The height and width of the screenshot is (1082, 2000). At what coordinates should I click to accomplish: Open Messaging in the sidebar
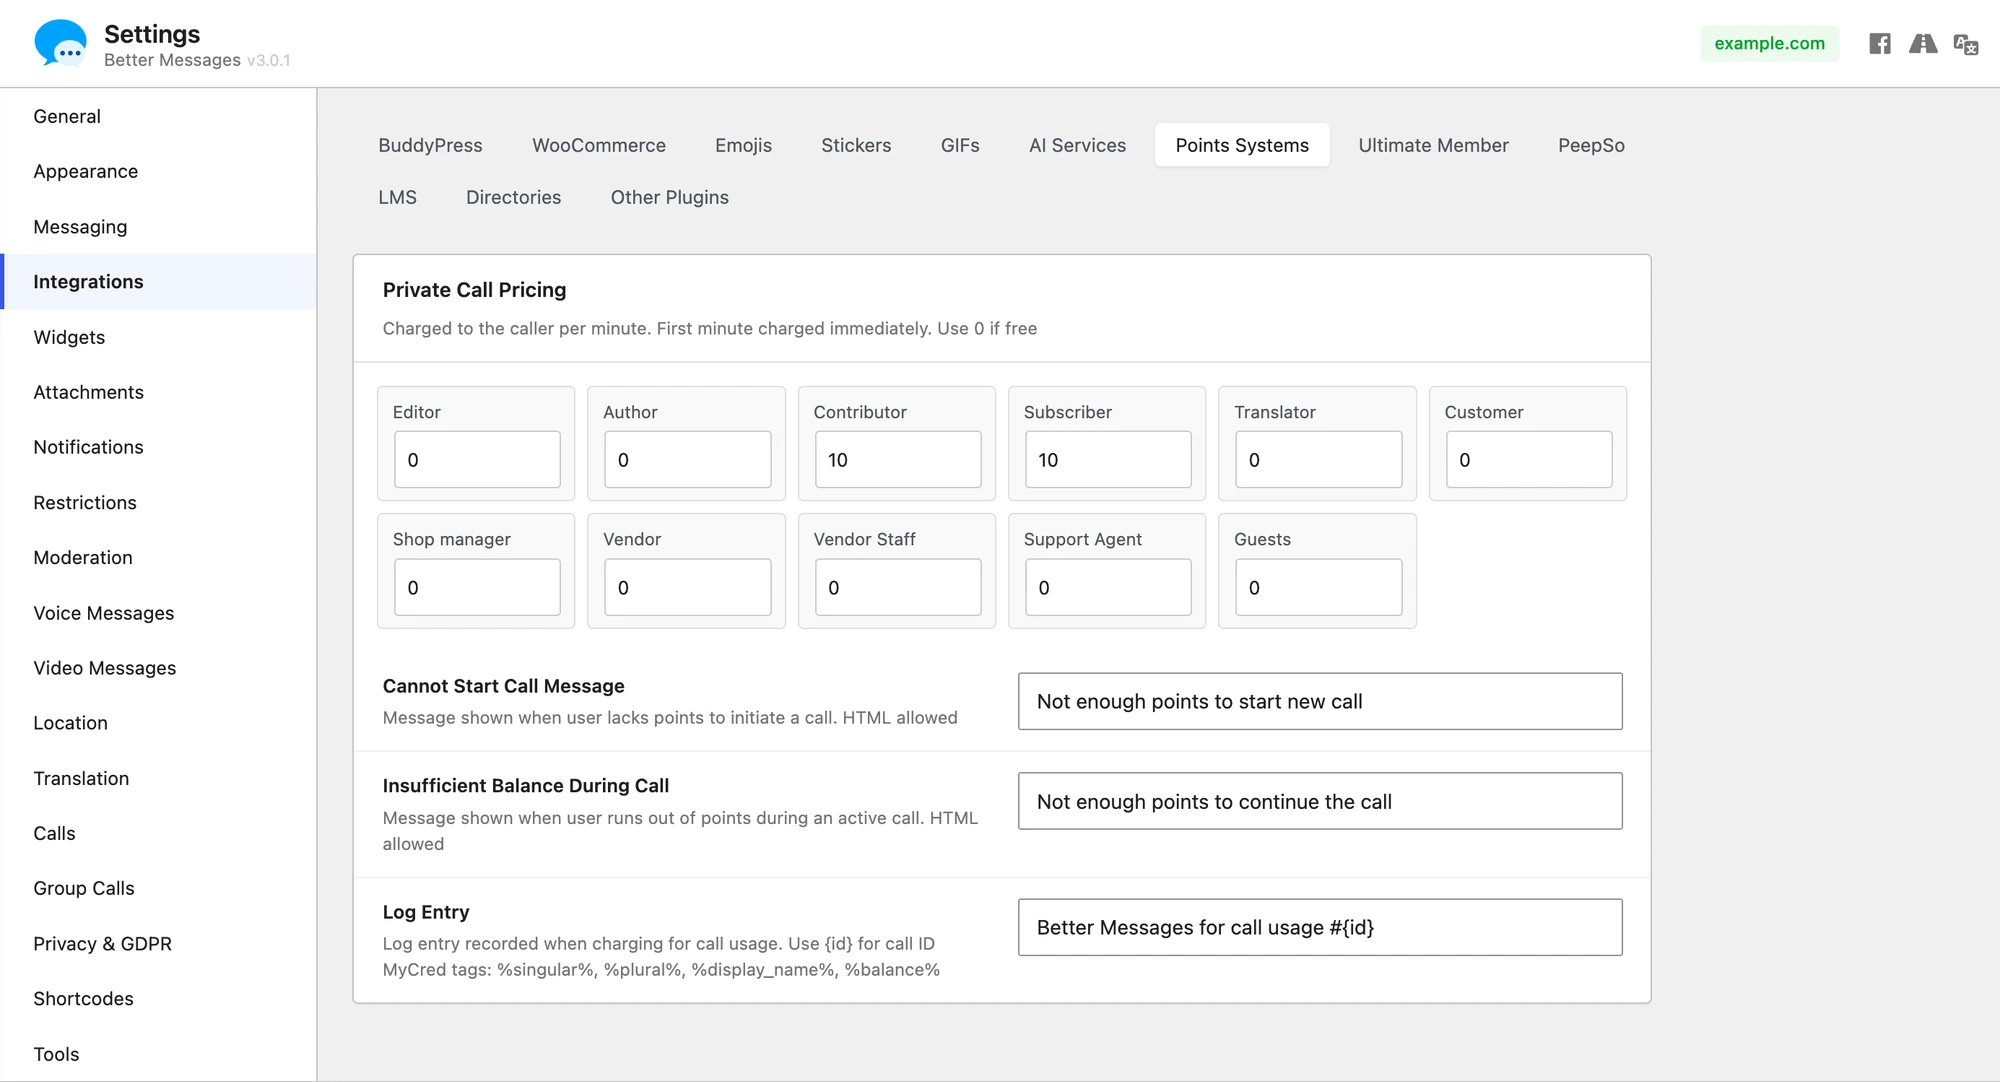(158, 227)
